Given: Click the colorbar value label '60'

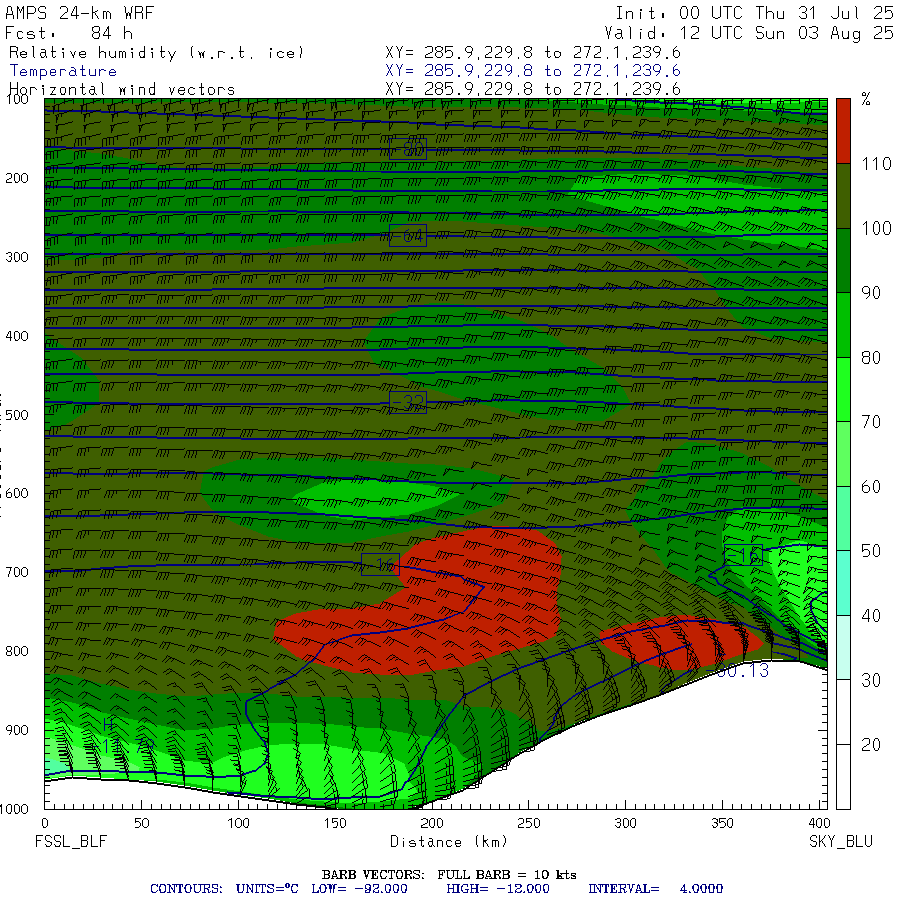Looking at the screenshot, I should click(871, 487).
